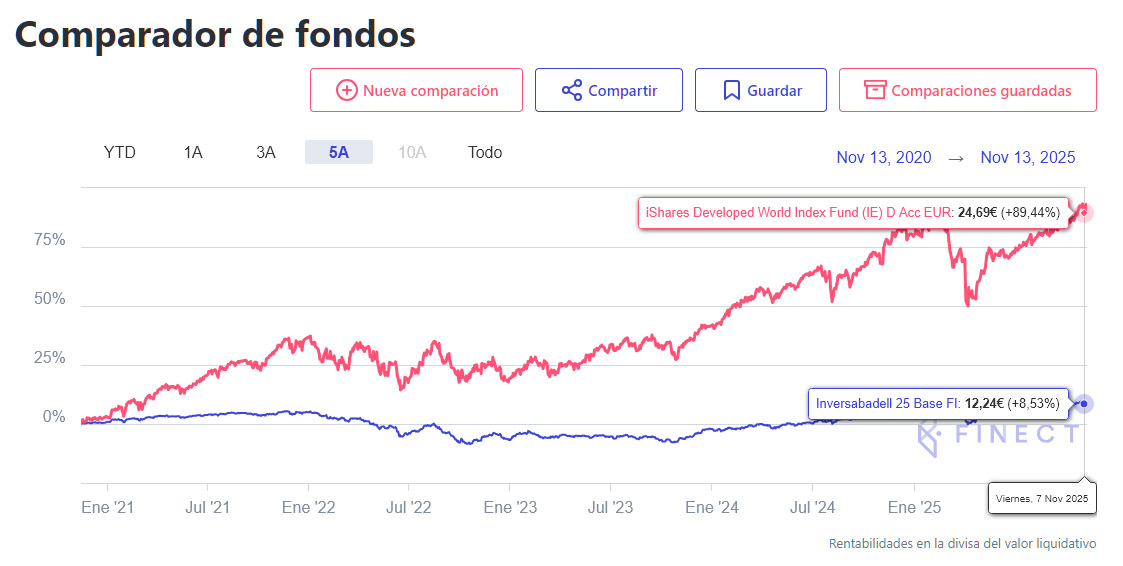
Task: Choose the 3A time range
Action: [266, 152]
